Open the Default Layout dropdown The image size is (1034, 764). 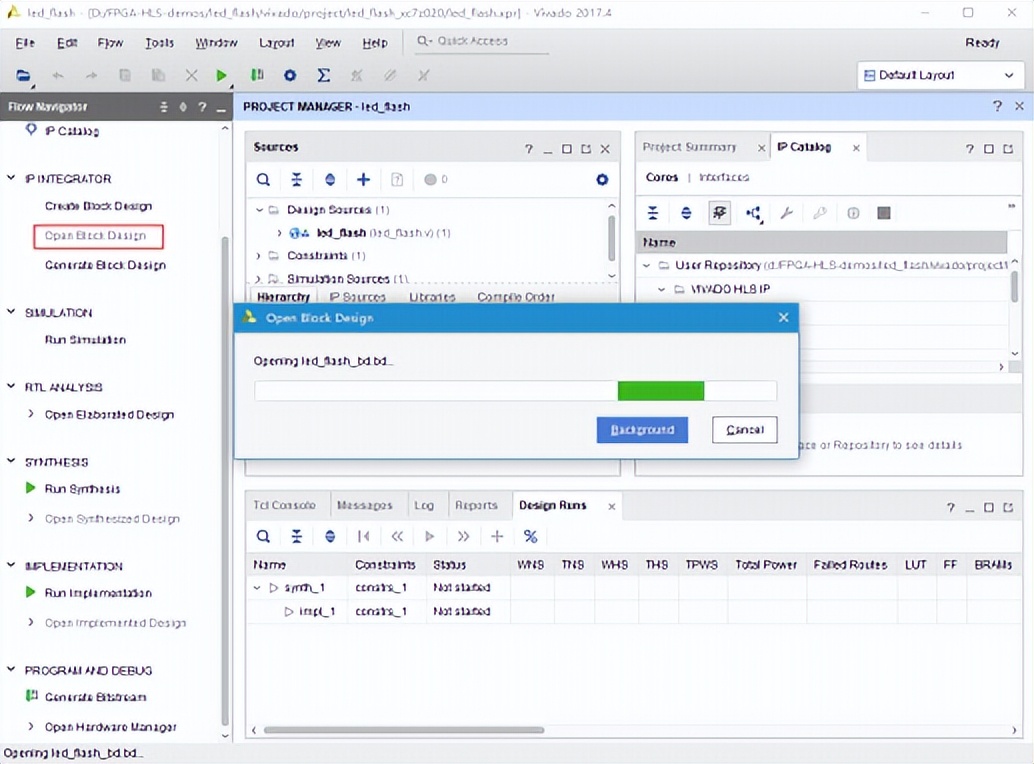click(939, 75)
